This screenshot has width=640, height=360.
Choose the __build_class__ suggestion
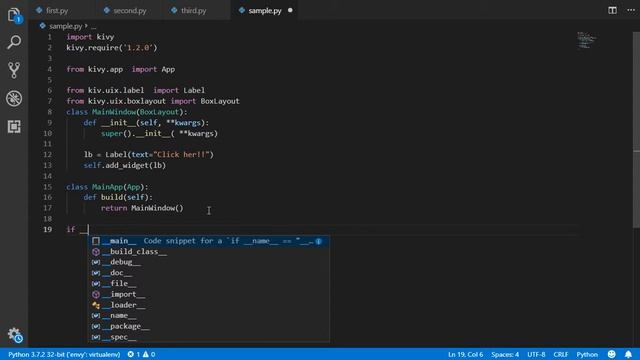[209, 251]
